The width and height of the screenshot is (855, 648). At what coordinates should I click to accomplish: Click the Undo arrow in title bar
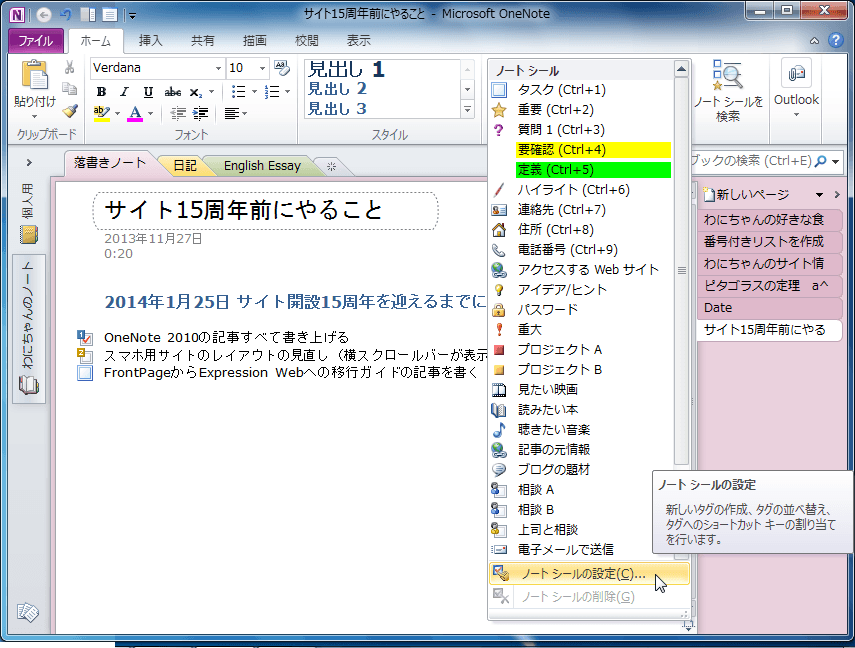click(x=66, y=15)
